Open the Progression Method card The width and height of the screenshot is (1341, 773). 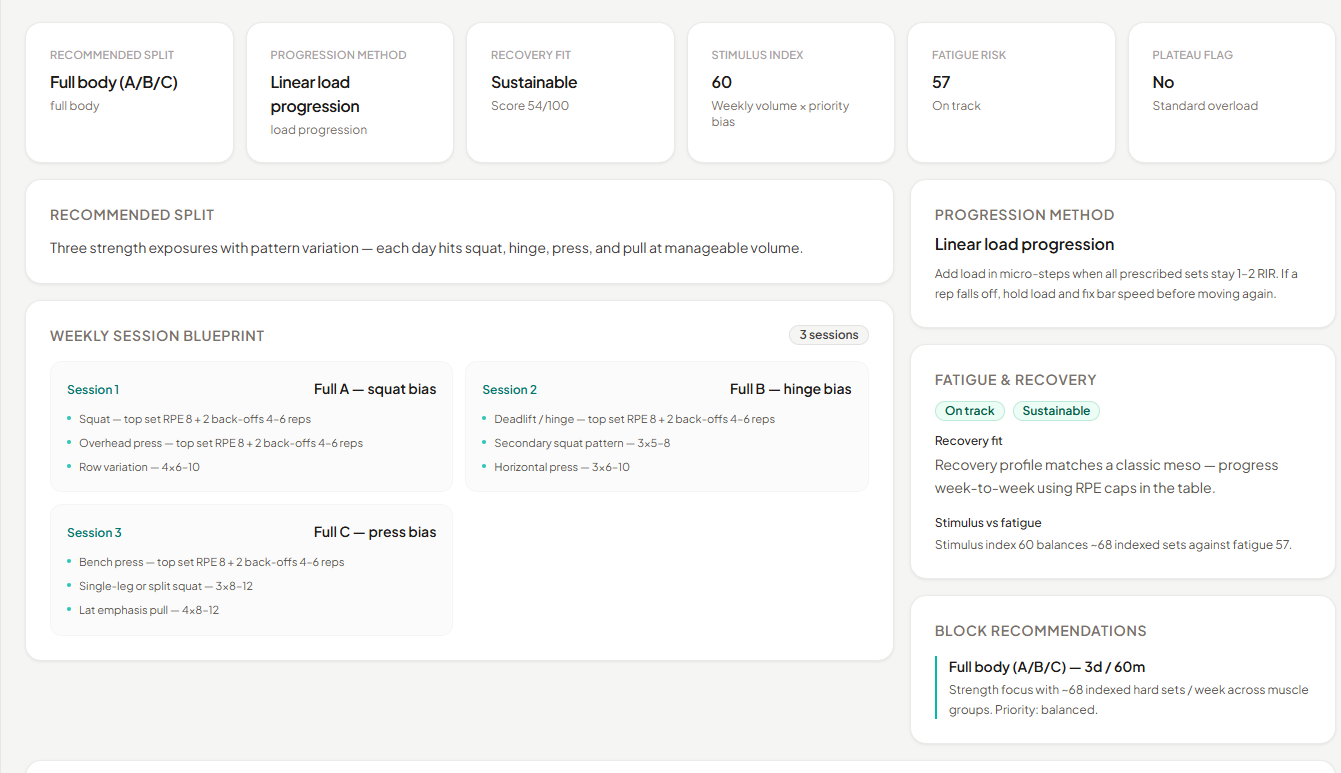point(349,92)
